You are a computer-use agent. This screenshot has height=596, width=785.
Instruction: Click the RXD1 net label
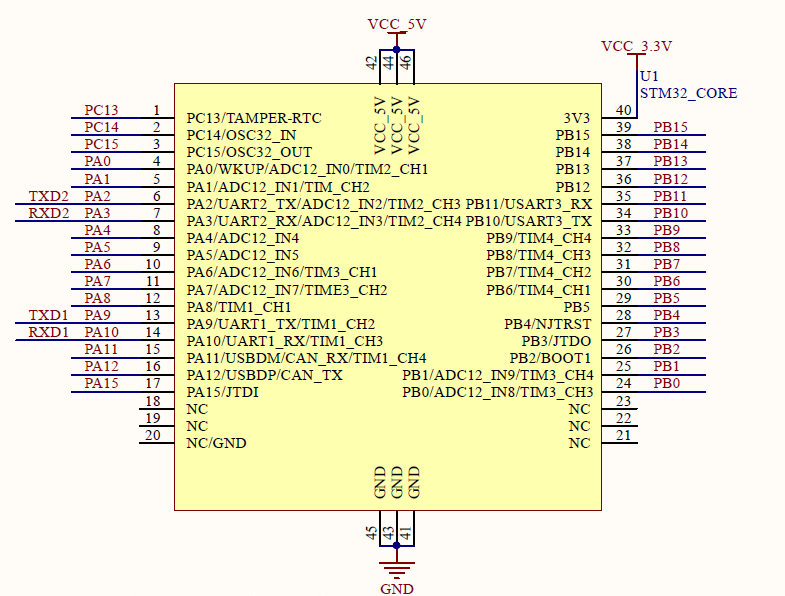(49, 332)
